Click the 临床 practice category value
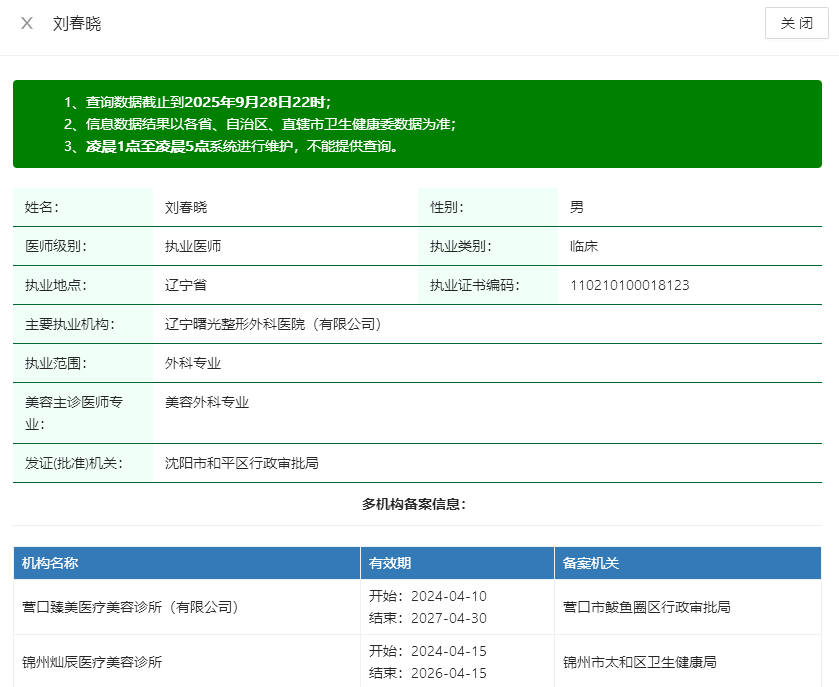This screenshot has height=687, width=839. (x=583, y=246)
